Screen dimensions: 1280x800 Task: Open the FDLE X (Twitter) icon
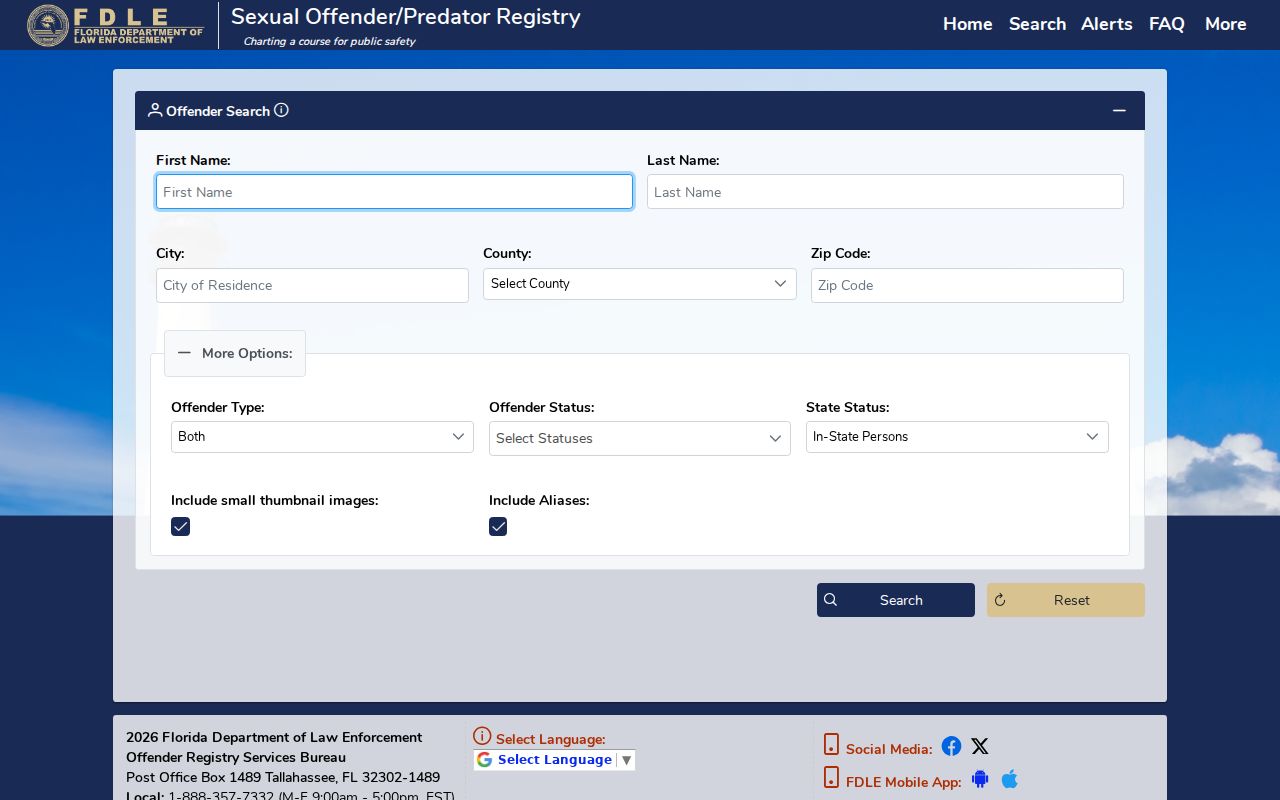(x=980, y=746)
